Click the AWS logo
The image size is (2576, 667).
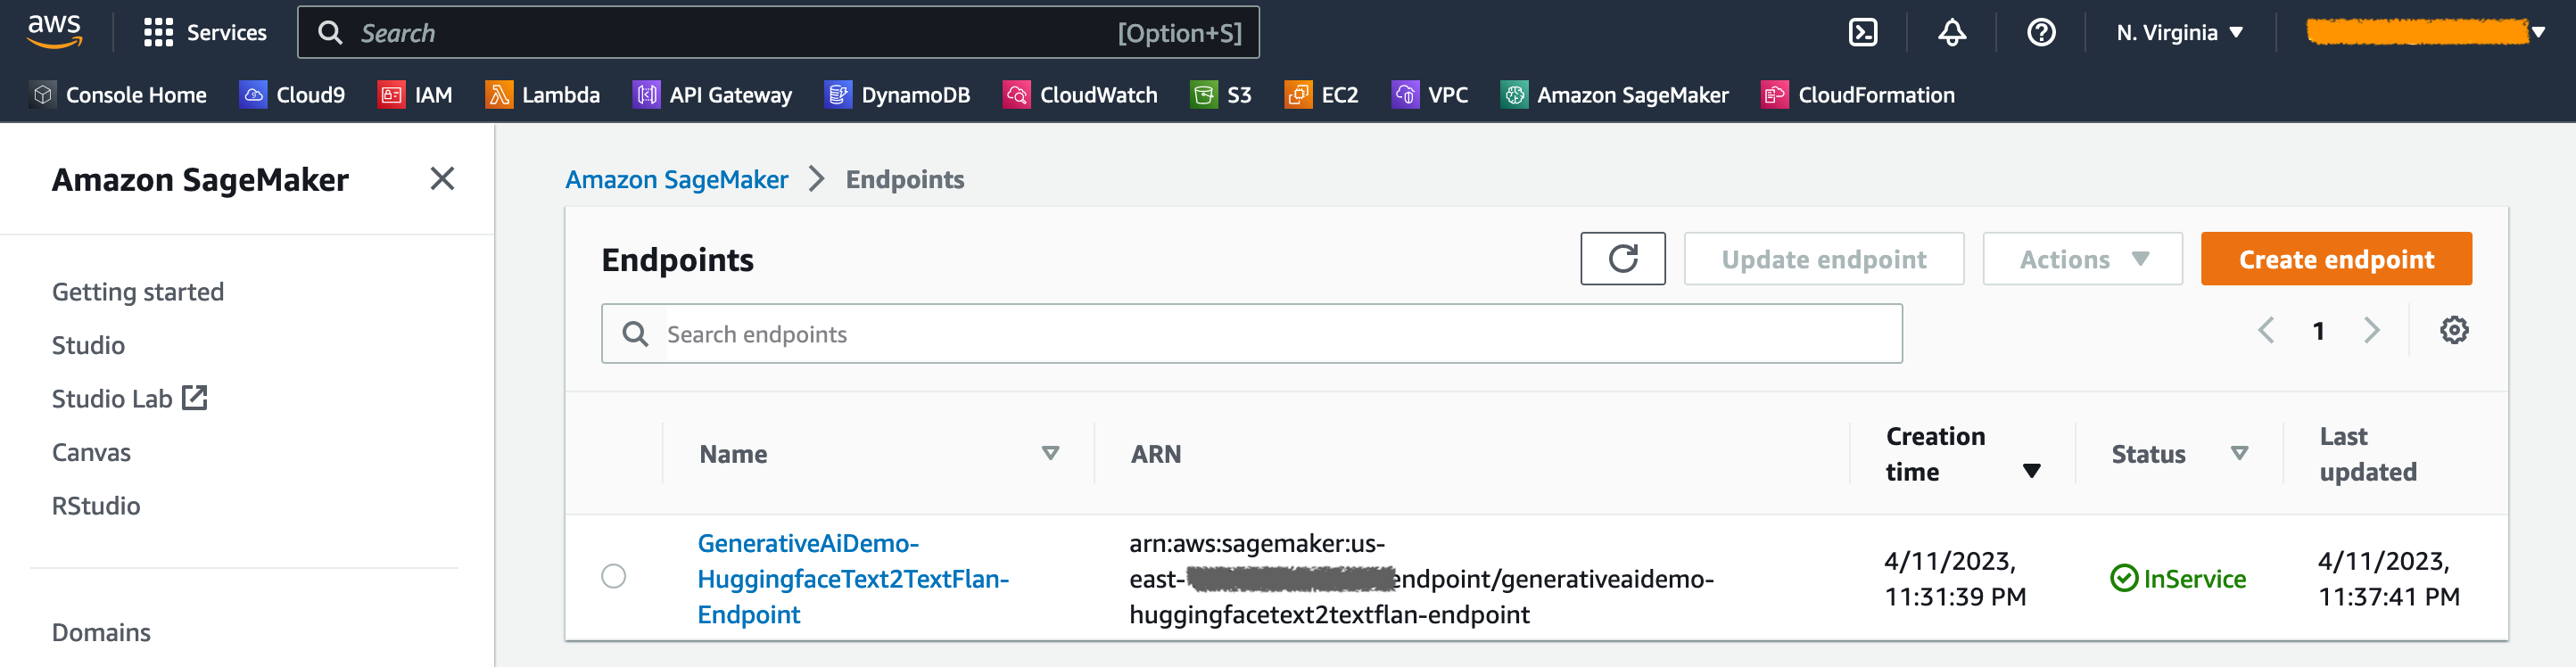[54, 31]
